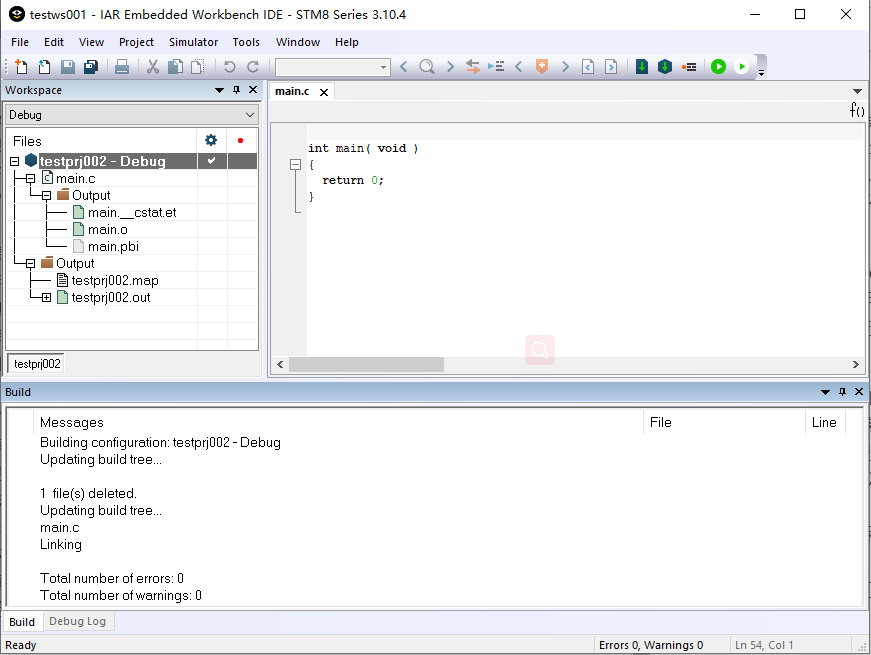Toggle a bookmark with the orange shield icon

pos(542,67)
